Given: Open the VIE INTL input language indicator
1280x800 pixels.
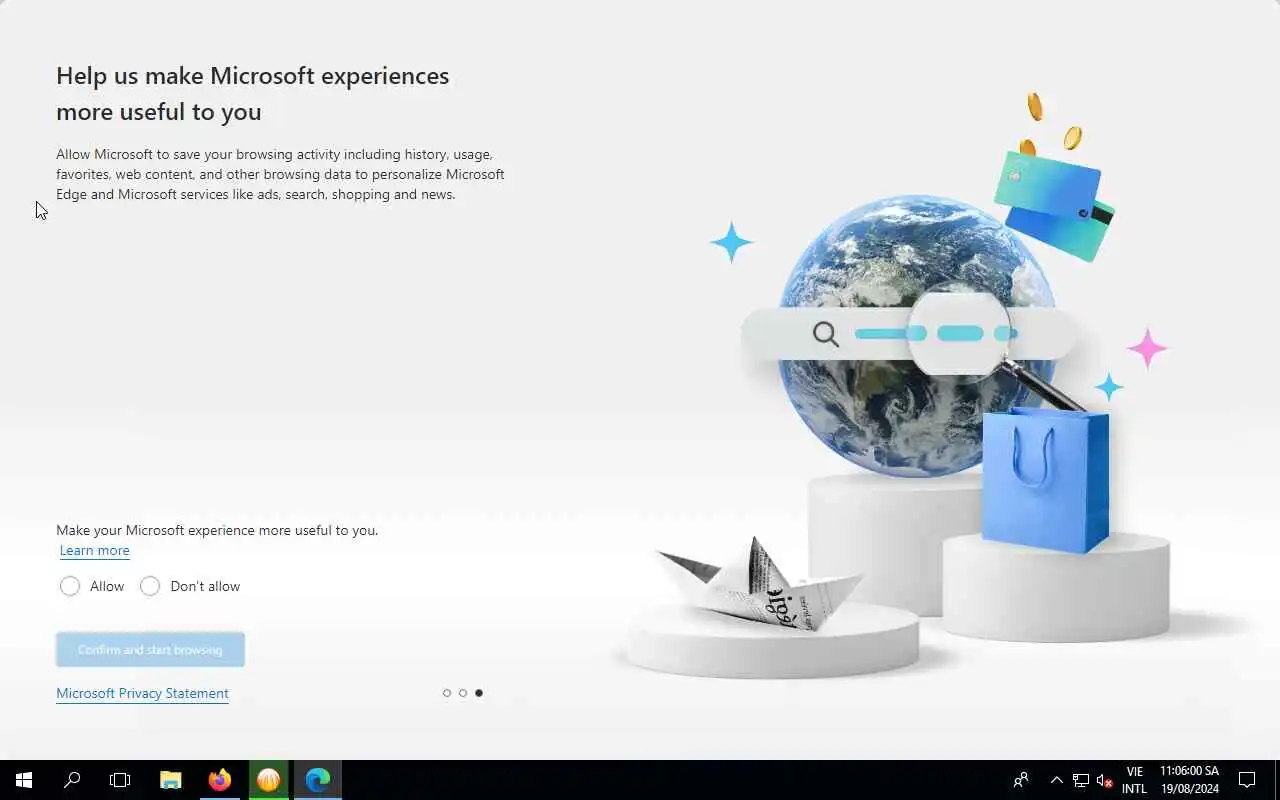Looking at the screenshot, I should pyautogui.click(x=1134, y=780).
